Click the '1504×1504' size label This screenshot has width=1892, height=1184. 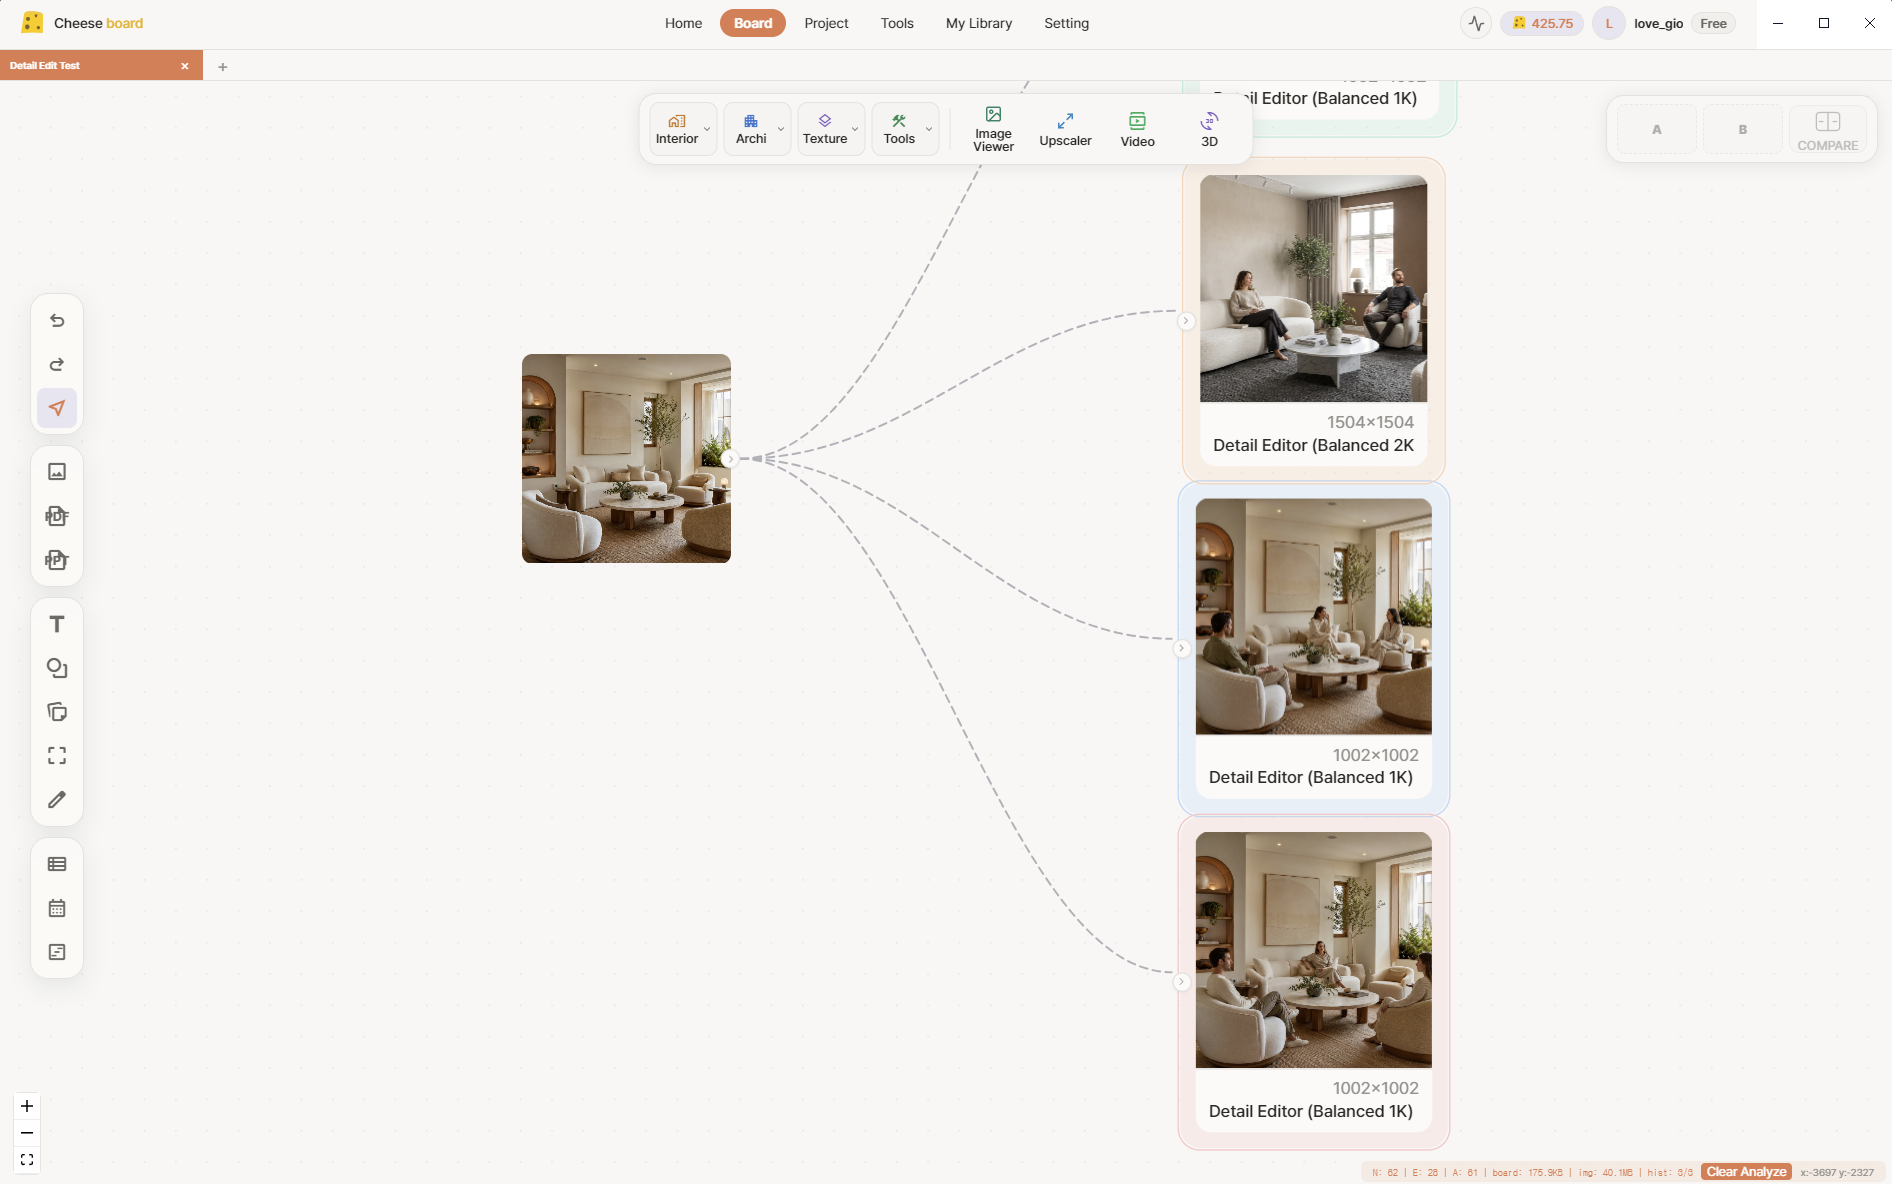tap(1370, 422)
